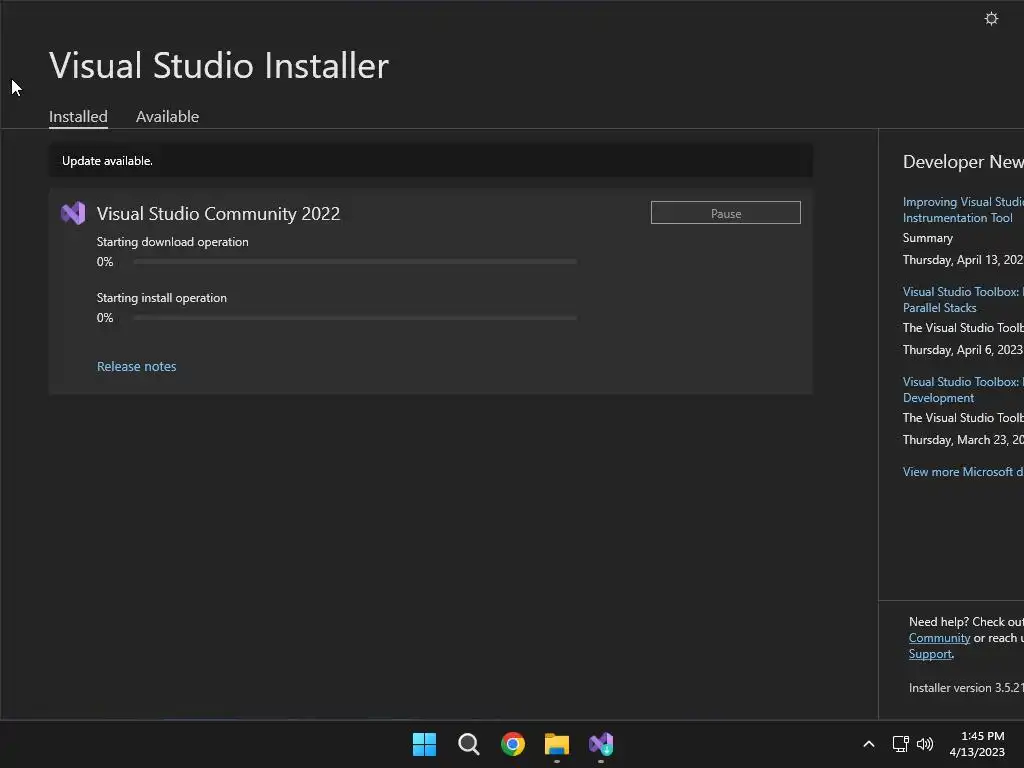This screenshot has width=1024, height=768.
Task: Open the volume tray icon
Action: [925, 744]
